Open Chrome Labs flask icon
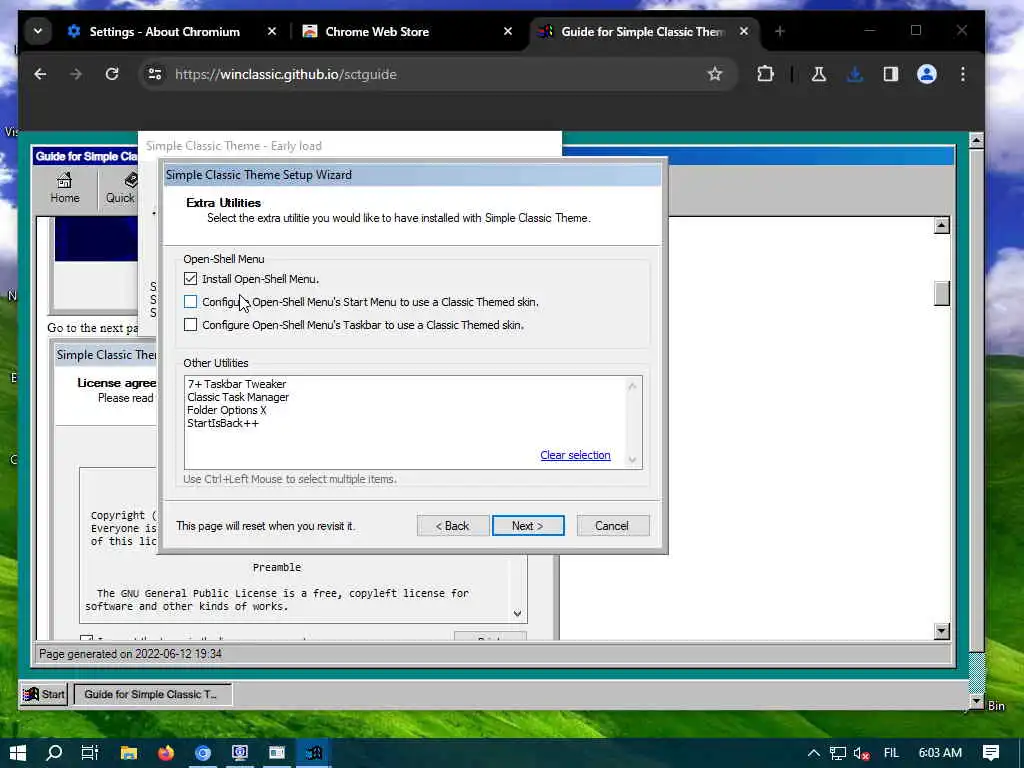 click(x=818, y=74)
